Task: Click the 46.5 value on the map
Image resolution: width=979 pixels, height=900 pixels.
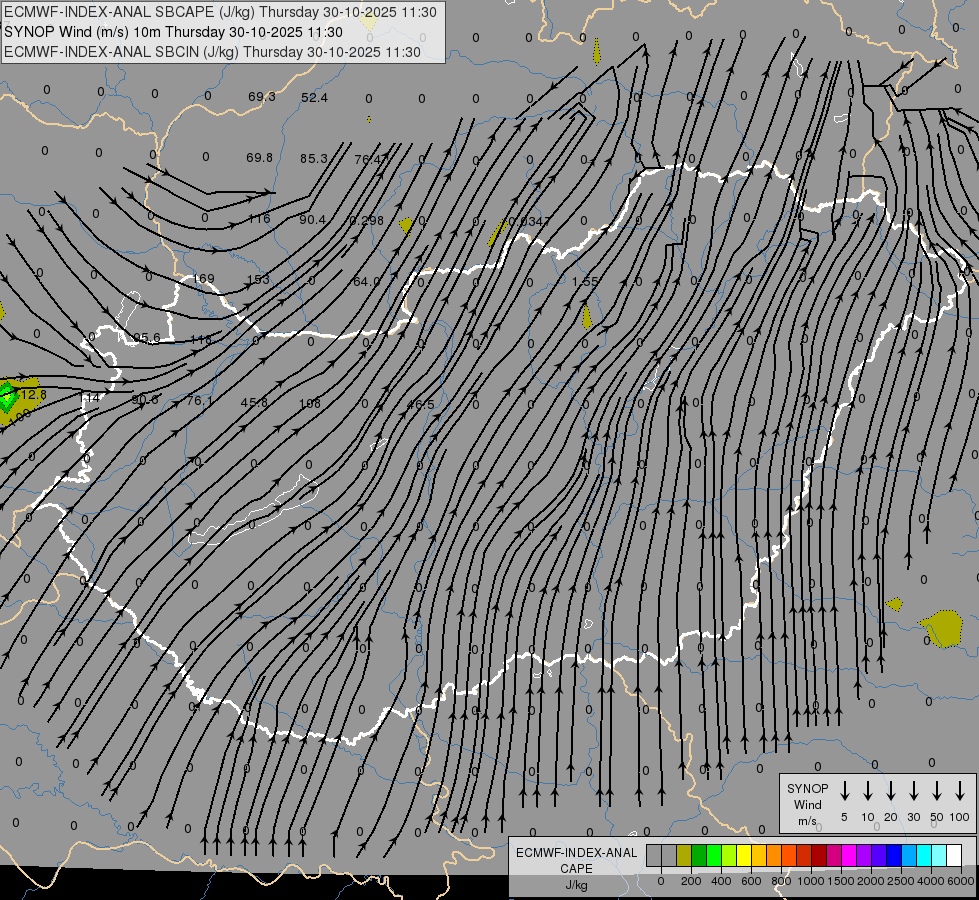Action: tap(420, 405)
